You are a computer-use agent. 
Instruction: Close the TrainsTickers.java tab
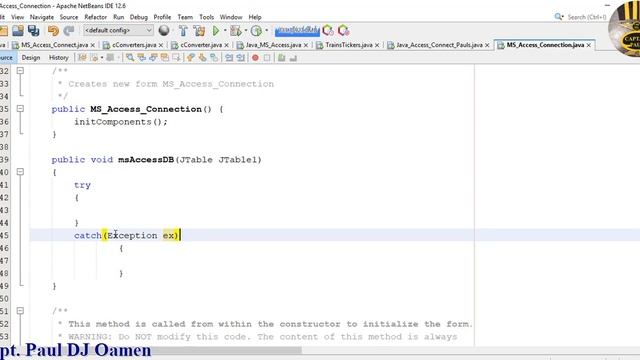click(x=377, y=45)
